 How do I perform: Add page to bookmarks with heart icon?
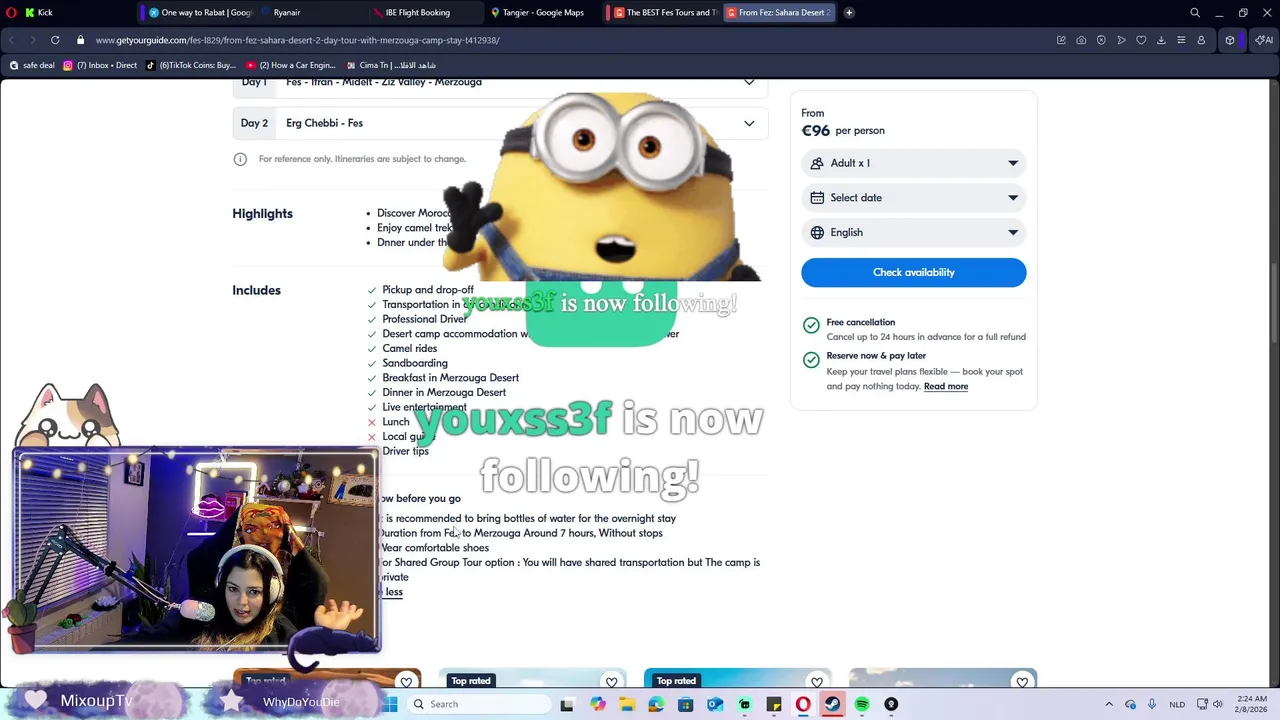point(1141,40)
